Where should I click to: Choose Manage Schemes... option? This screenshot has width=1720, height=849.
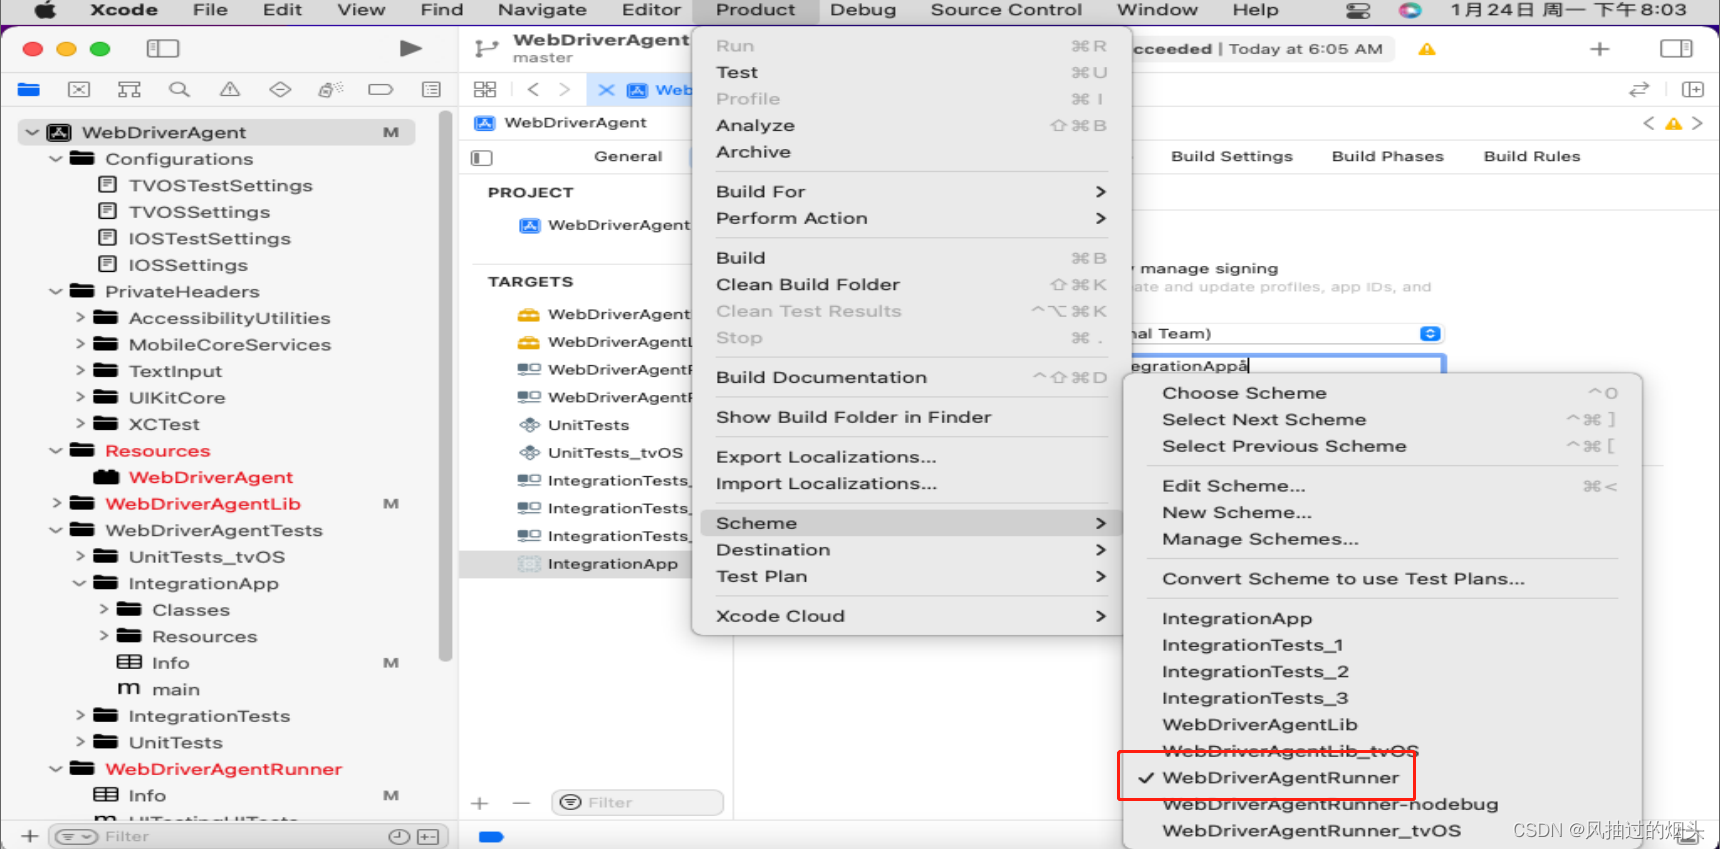click(1383, 539)
